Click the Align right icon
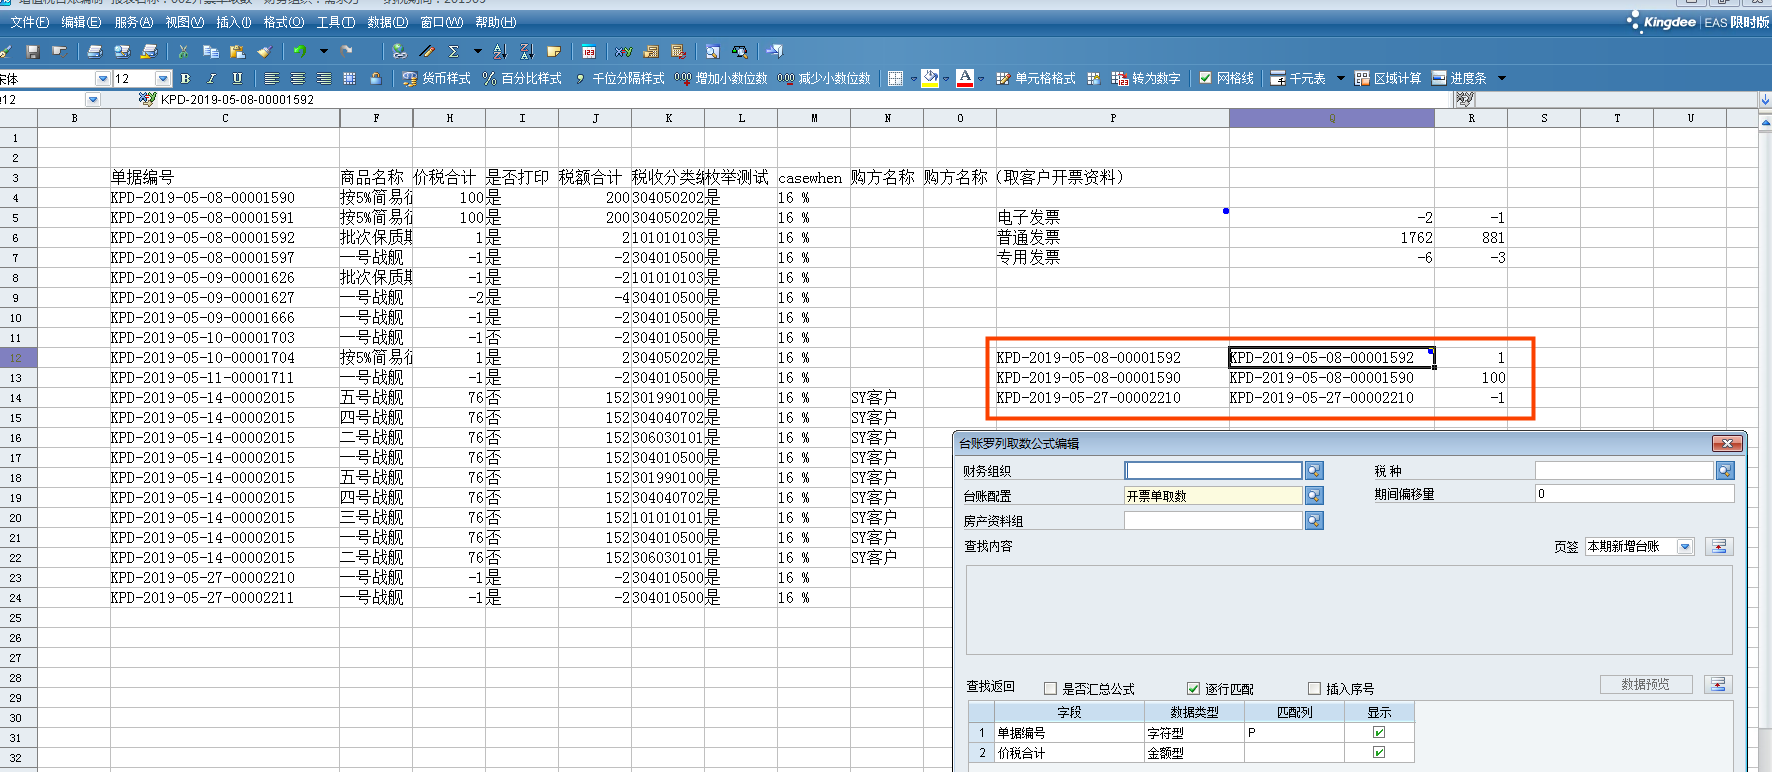This screenshot has height=772, width=1772. [324, 78]
